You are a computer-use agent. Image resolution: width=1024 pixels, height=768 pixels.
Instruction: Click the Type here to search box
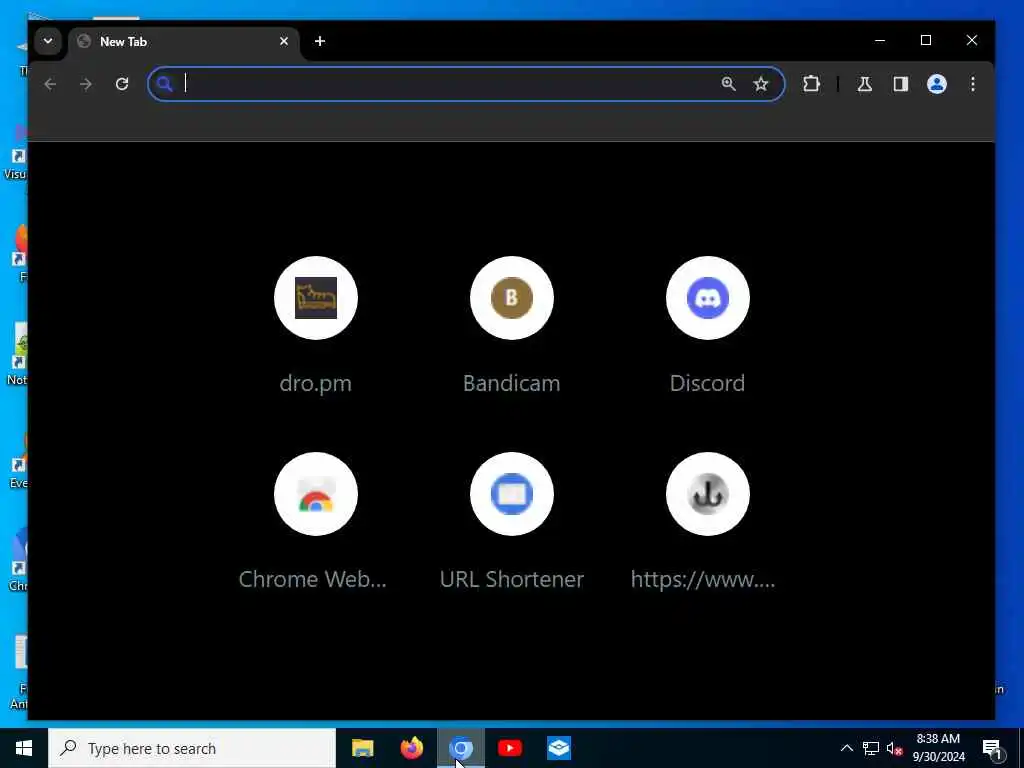tap(192, 748)
